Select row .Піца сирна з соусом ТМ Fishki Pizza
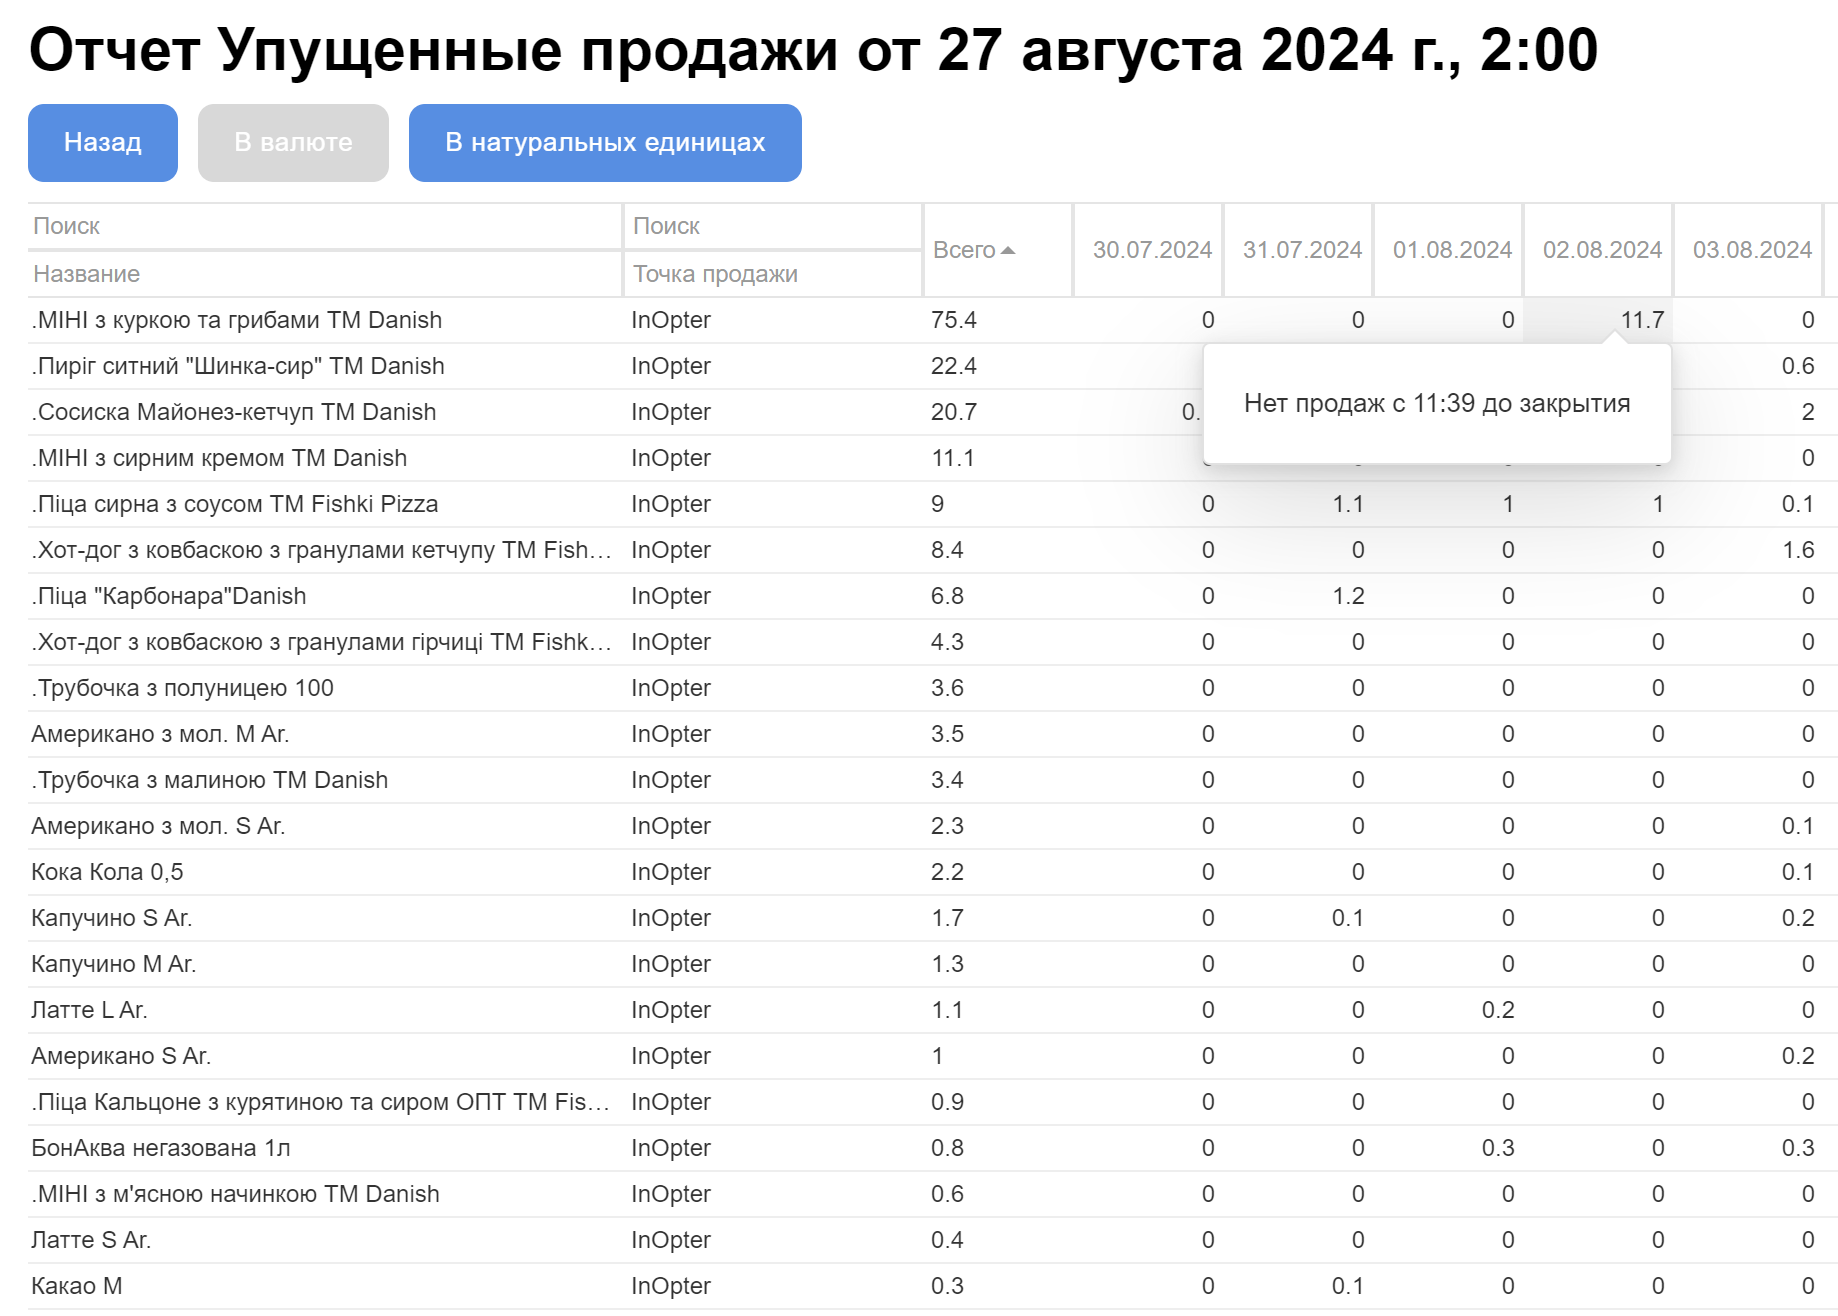Viewport: 1838px width, 1316px height. tap(932, 504)
